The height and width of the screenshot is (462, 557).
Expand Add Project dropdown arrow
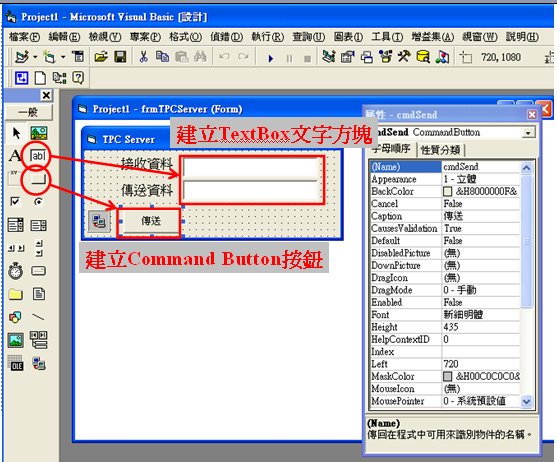pos(35,57)
